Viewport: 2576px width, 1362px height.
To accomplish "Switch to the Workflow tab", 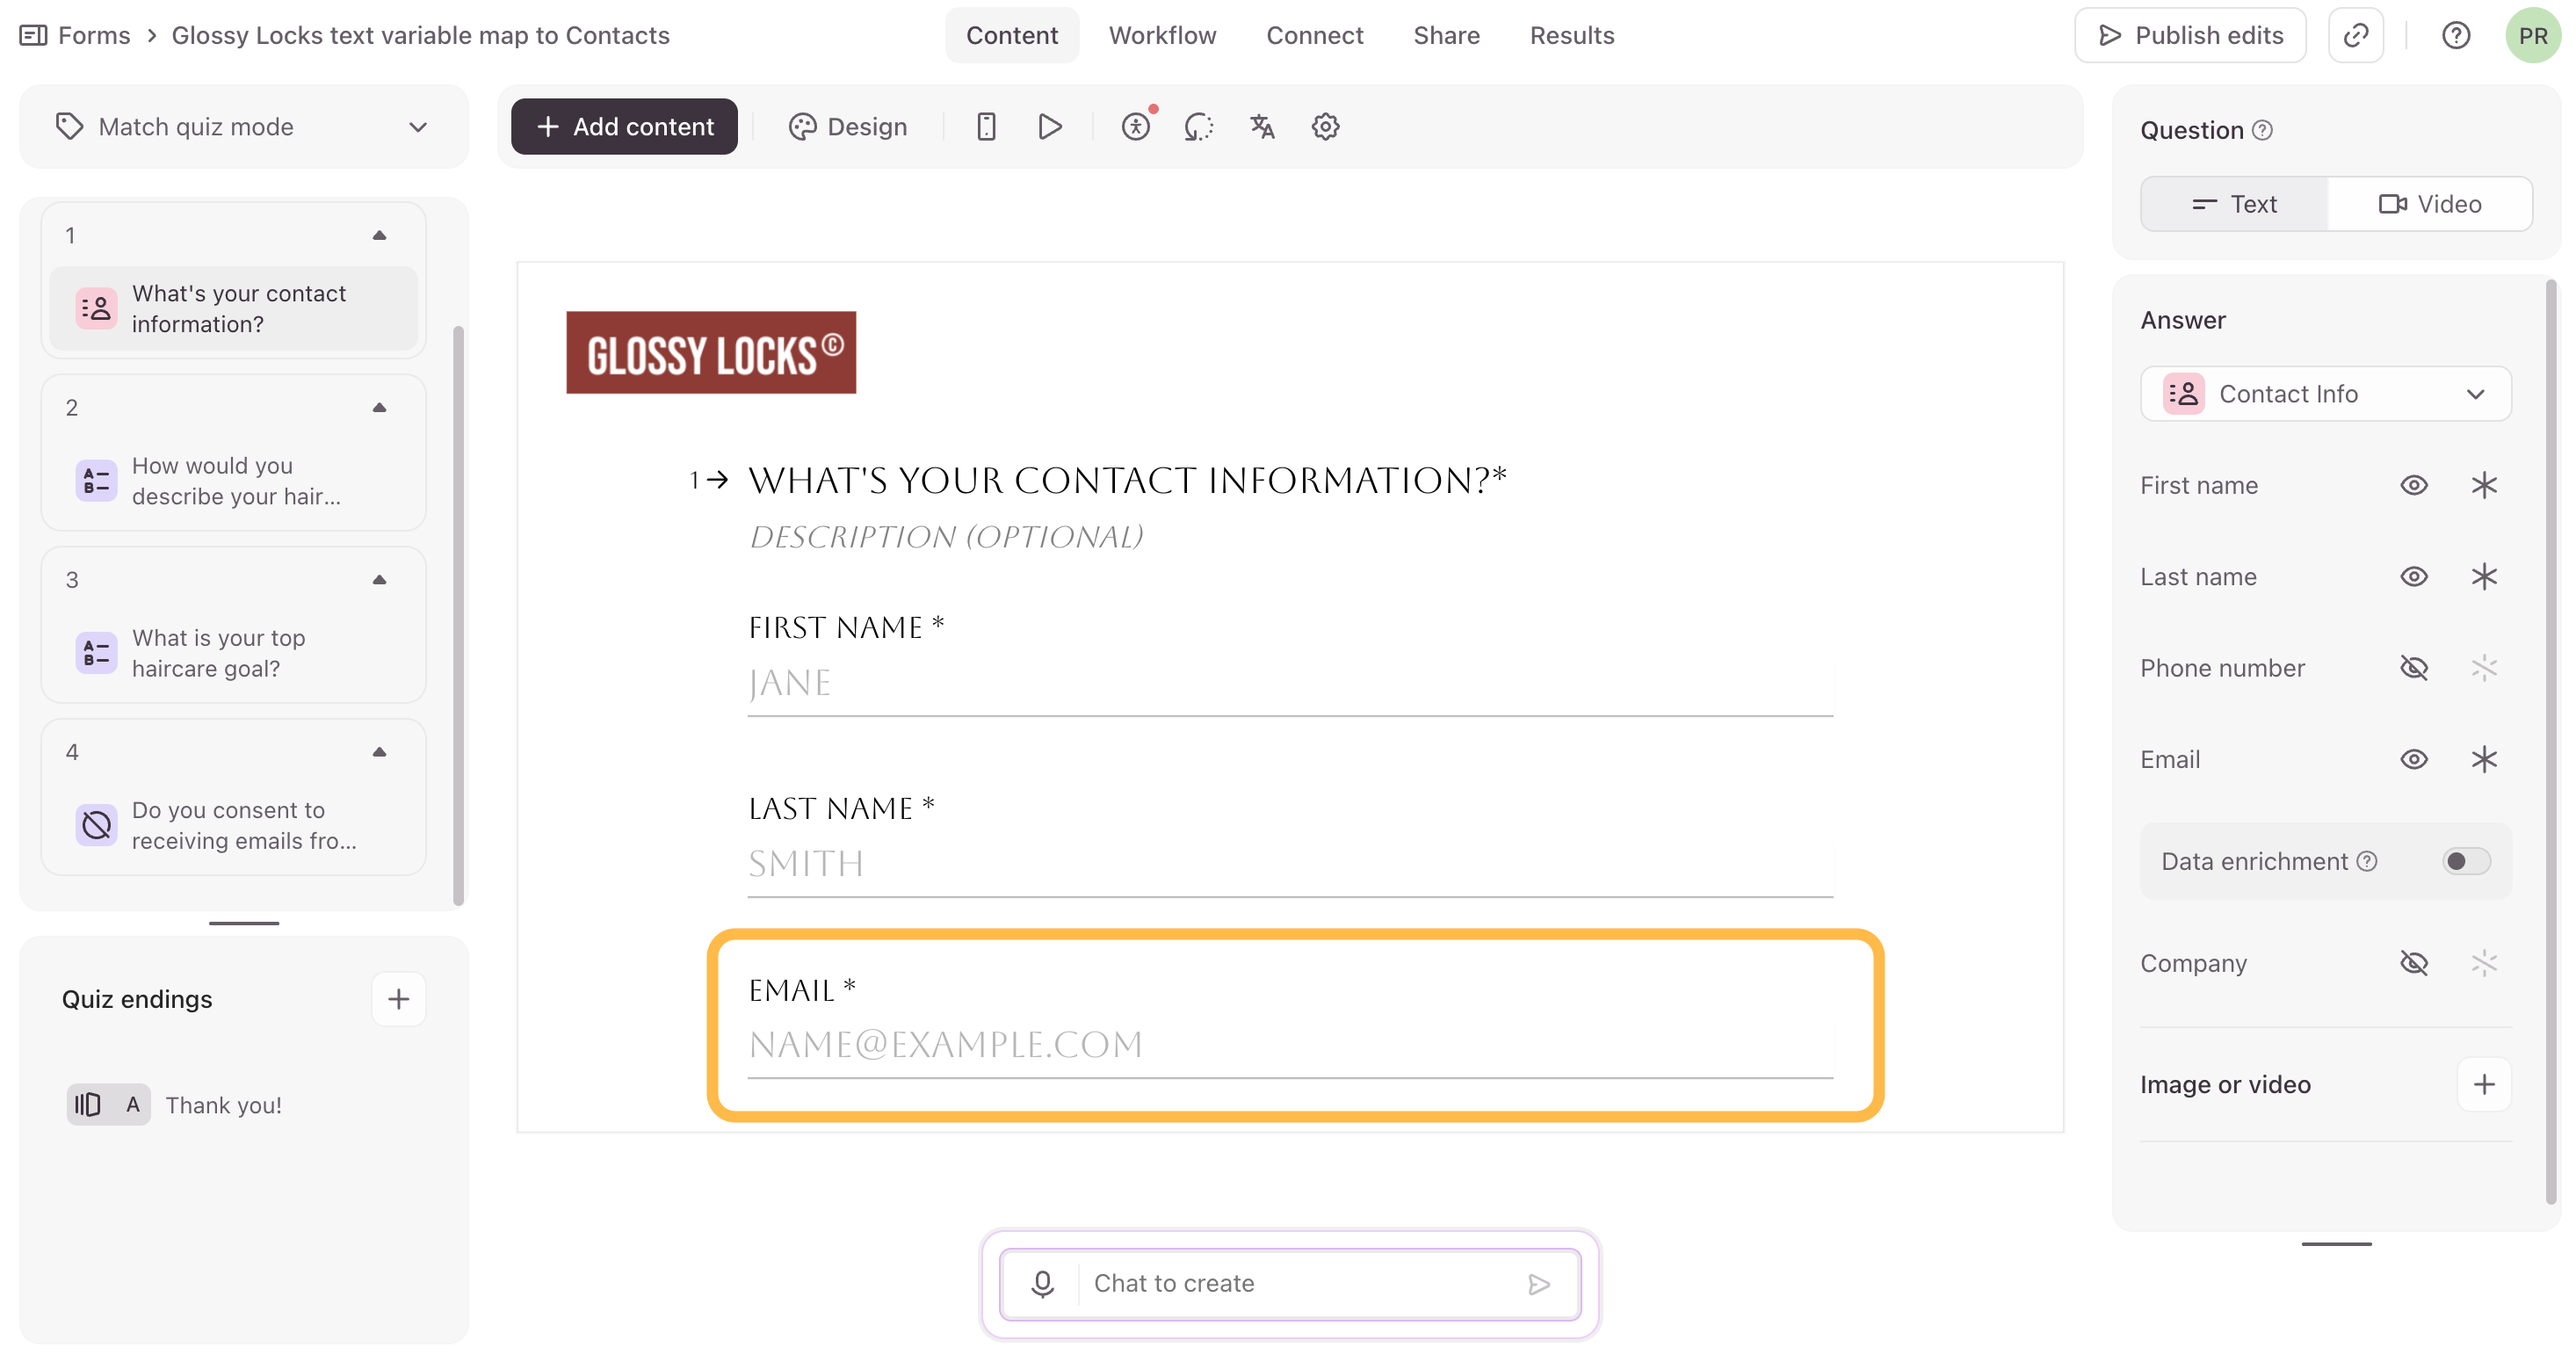I will click(x=1162, y=36).
